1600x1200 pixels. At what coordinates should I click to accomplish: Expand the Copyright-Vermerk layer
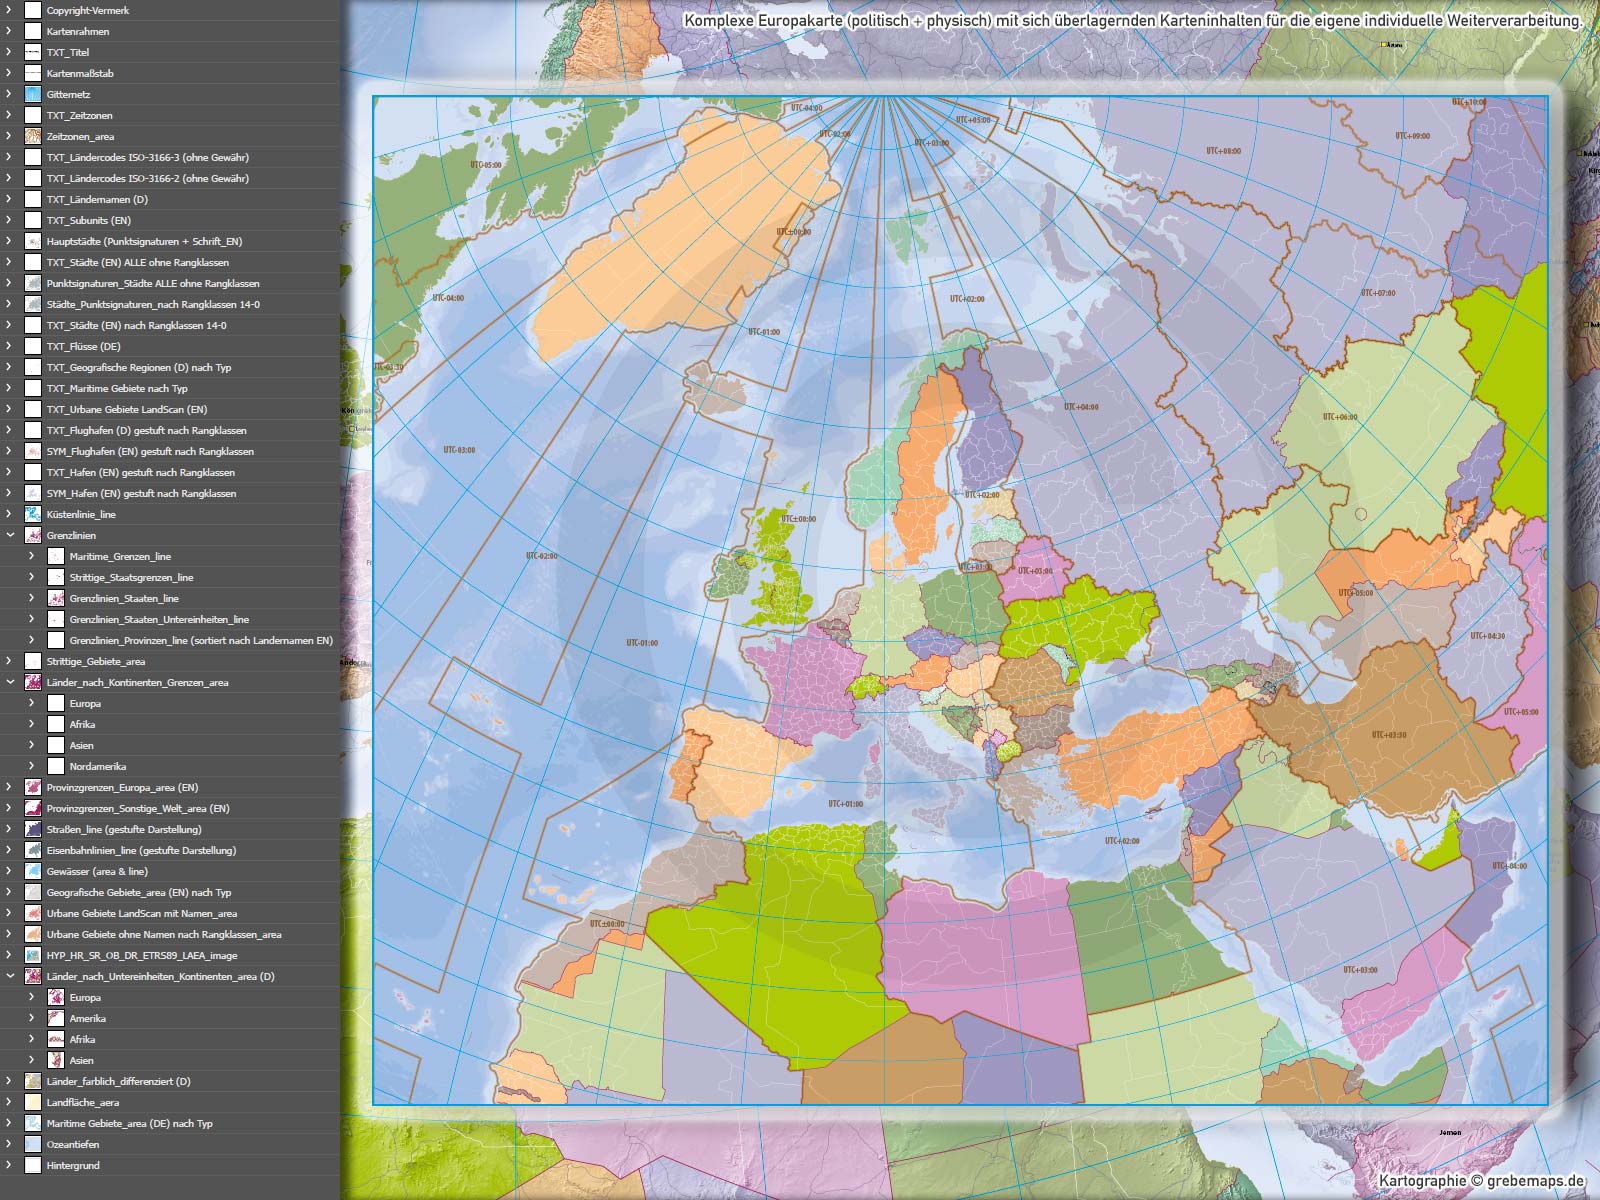(10, 10)
